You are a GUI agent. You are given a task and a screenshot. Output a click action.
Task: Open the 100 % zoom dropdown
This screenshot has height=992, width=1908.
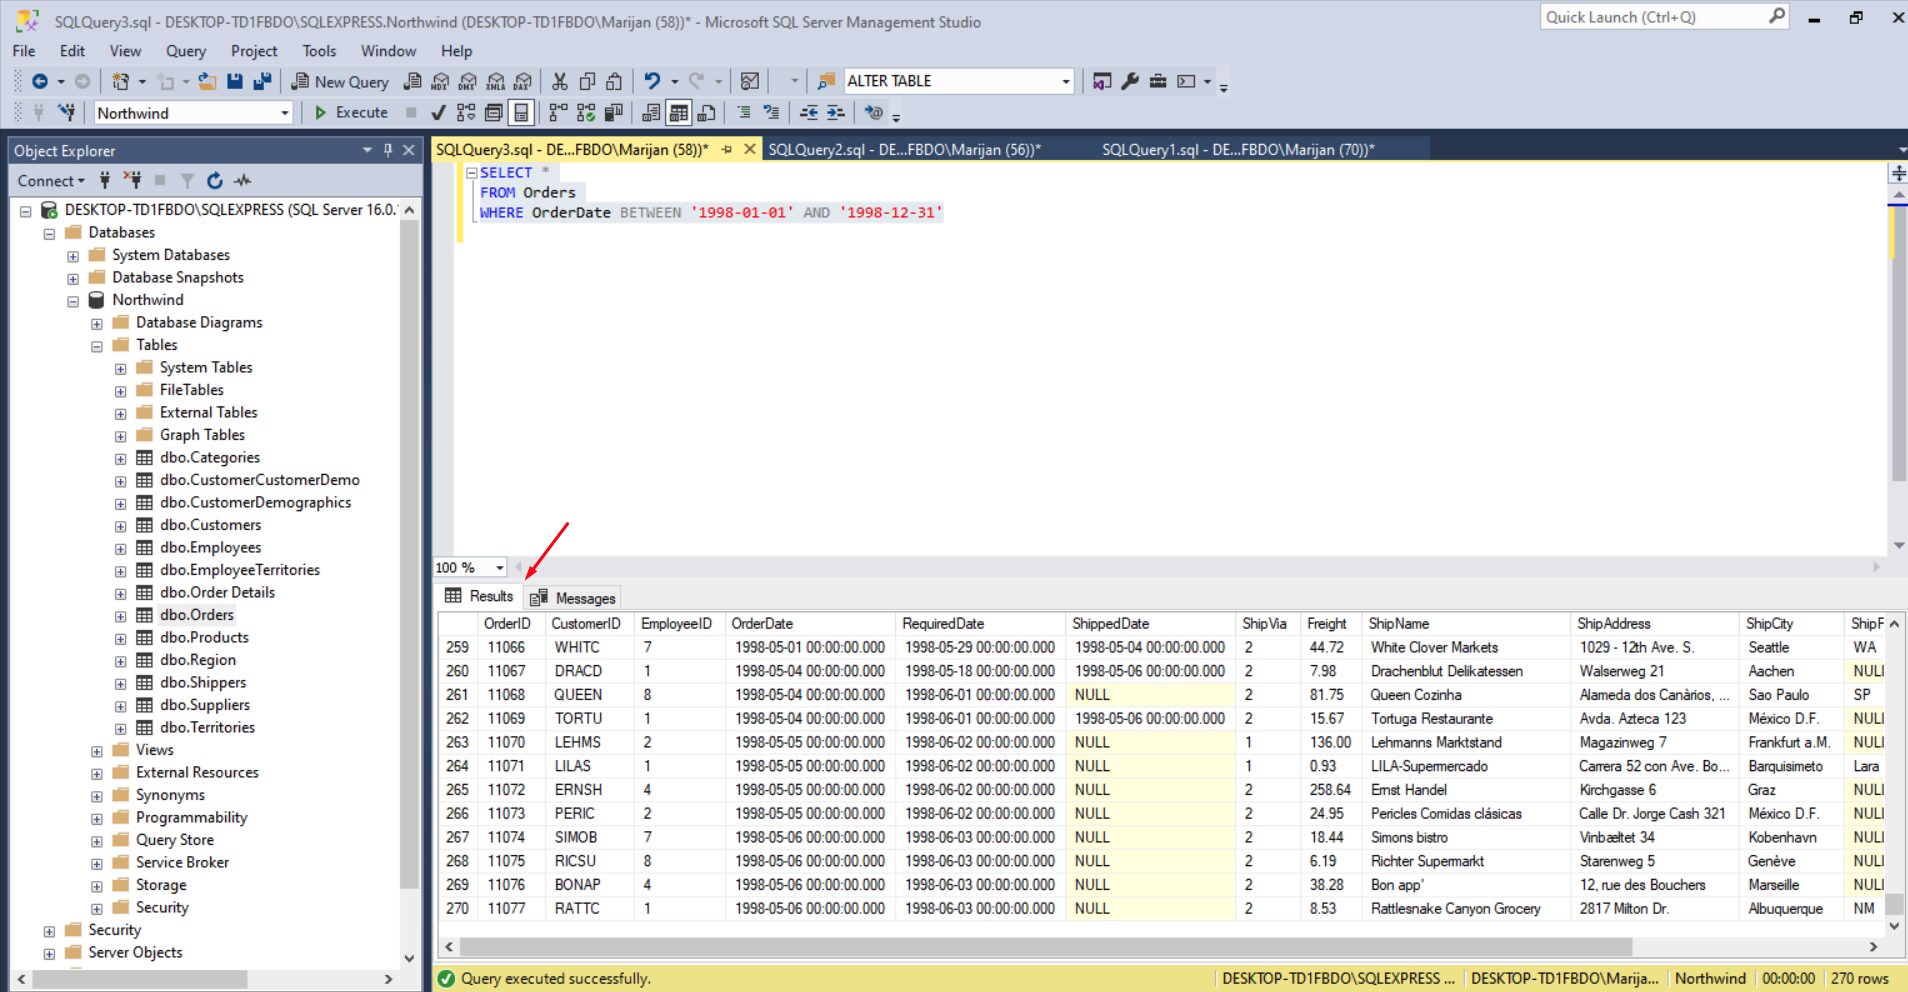[499, 568]
